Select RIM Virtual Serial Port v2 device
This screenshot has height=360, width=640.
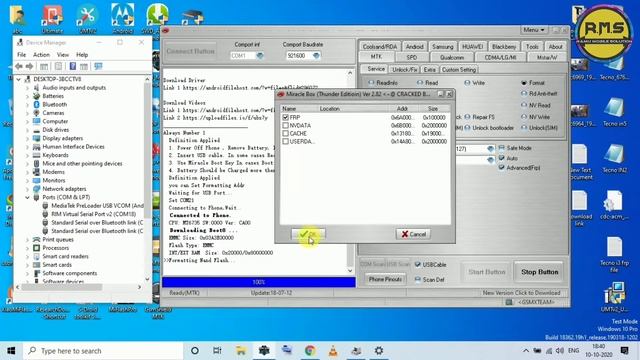[x=94, y=214]
